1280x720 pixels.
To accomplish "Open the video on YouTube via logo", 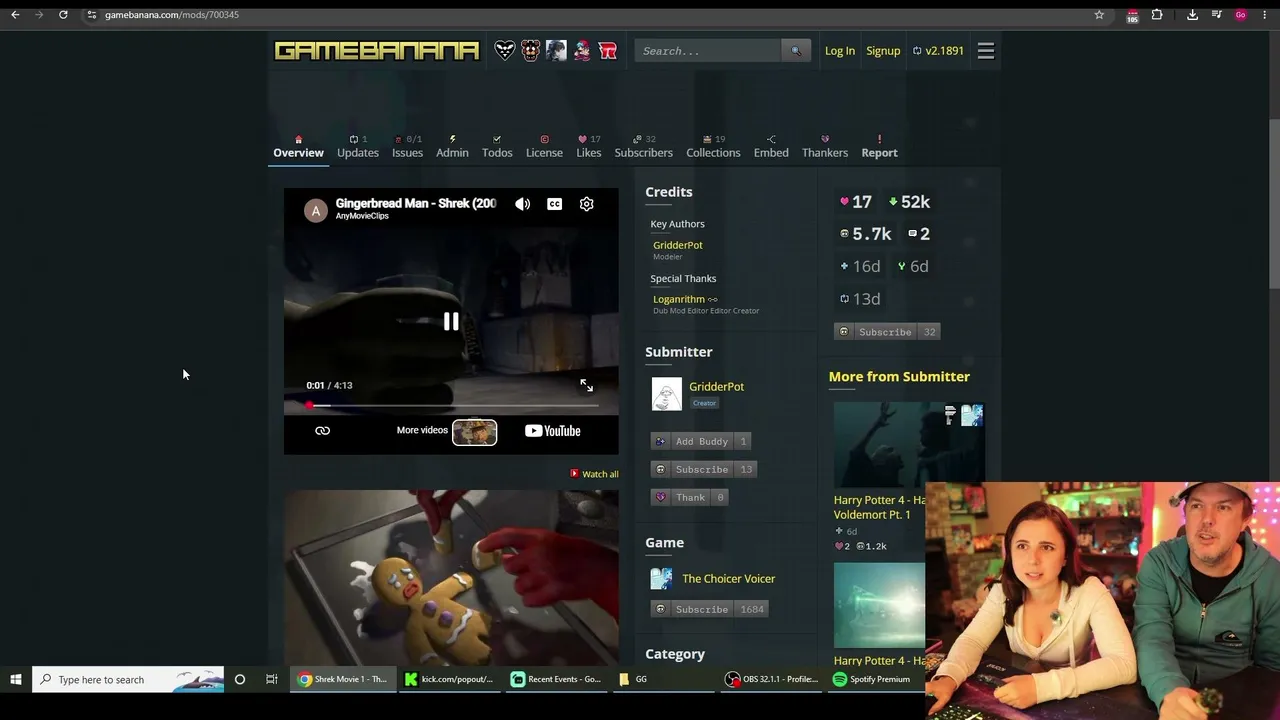I will coord(553,431).
